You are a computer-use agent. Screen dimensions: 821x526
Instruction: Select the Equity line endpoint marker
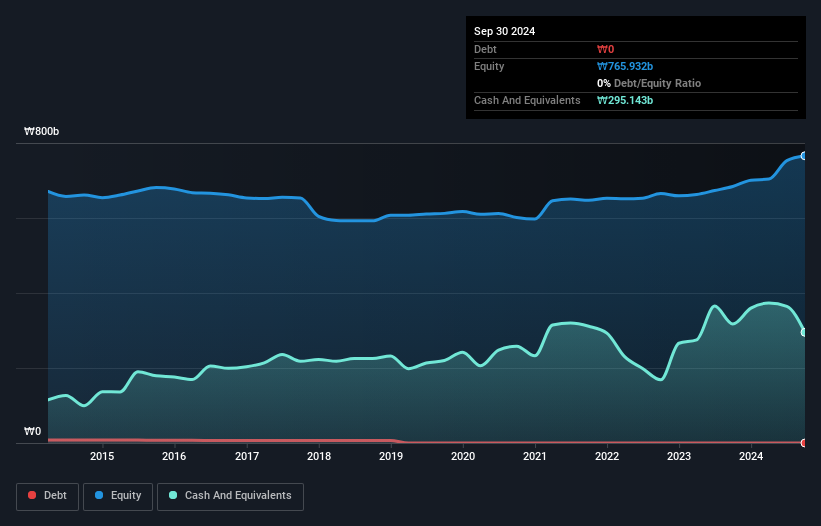[804, 156]
